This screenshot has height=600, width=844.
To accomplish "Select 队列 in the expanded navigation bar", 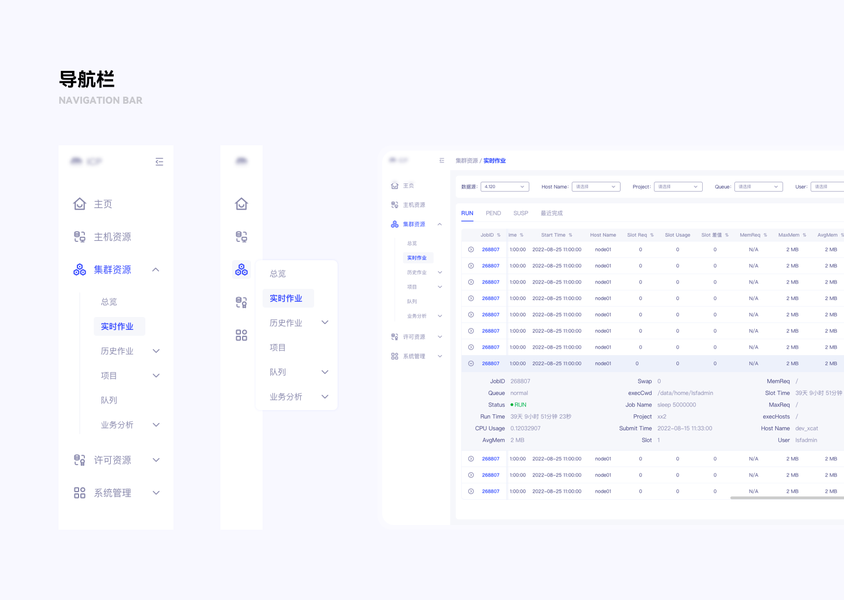I will 109,400.
